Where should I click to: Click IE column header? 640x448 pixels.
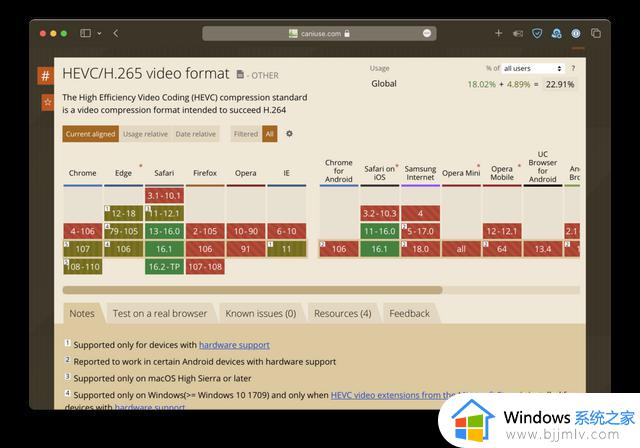[287, 173]
